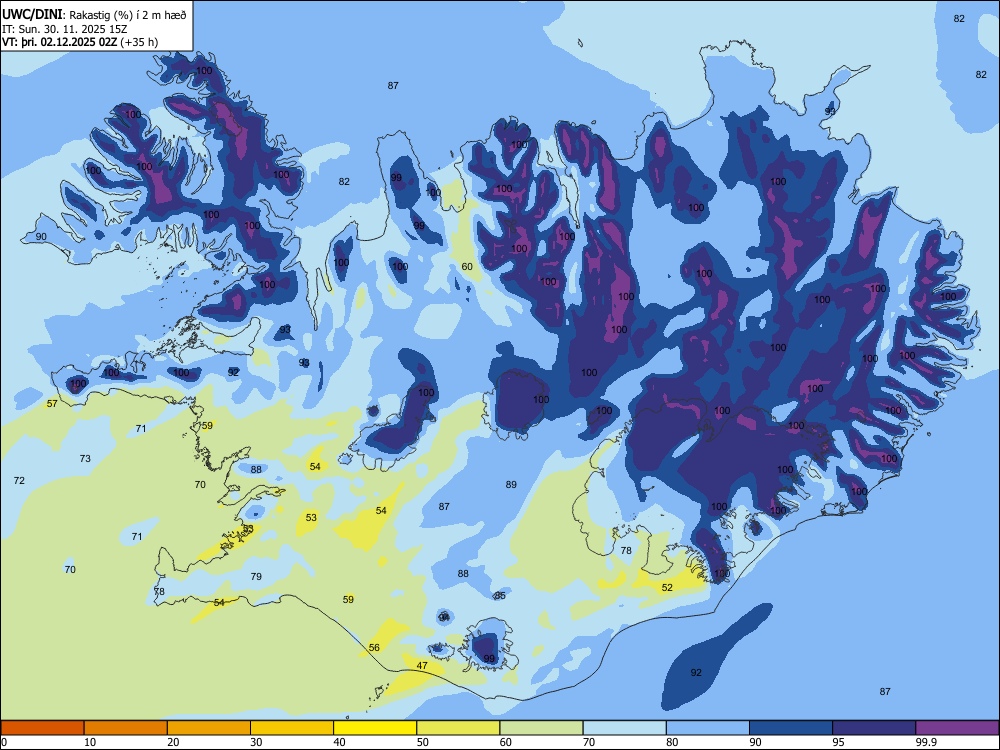This screenshot has width=1000, height=750.
Task: Click the humidity value '47' on the south coast
Action: click(422, 666)
